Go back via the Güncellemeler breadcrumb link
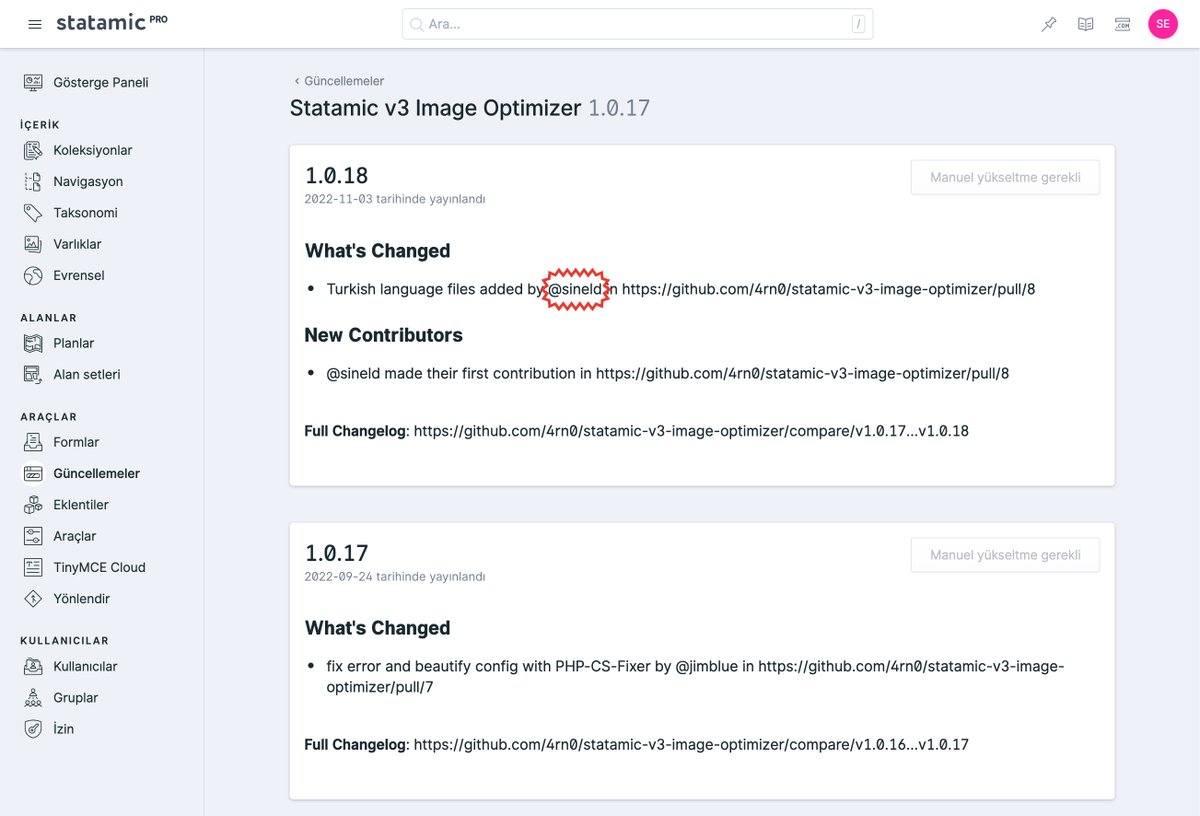 (x=342, y=80)
